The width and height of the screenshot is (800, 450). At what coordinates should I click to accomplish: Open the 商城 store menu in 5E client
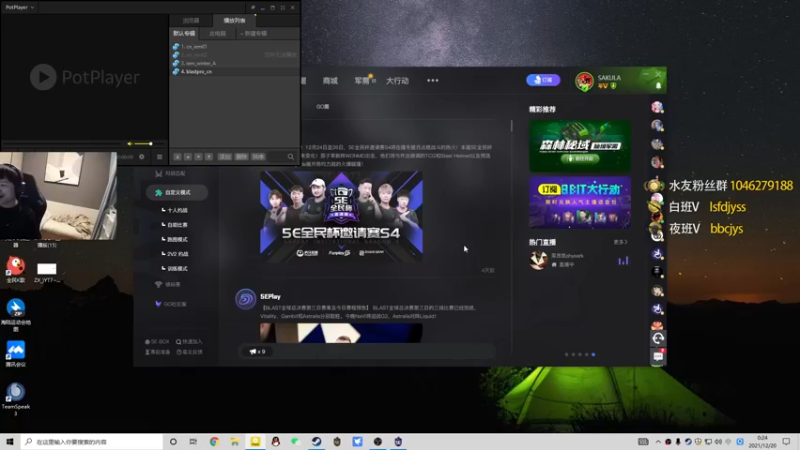point(330,81)
